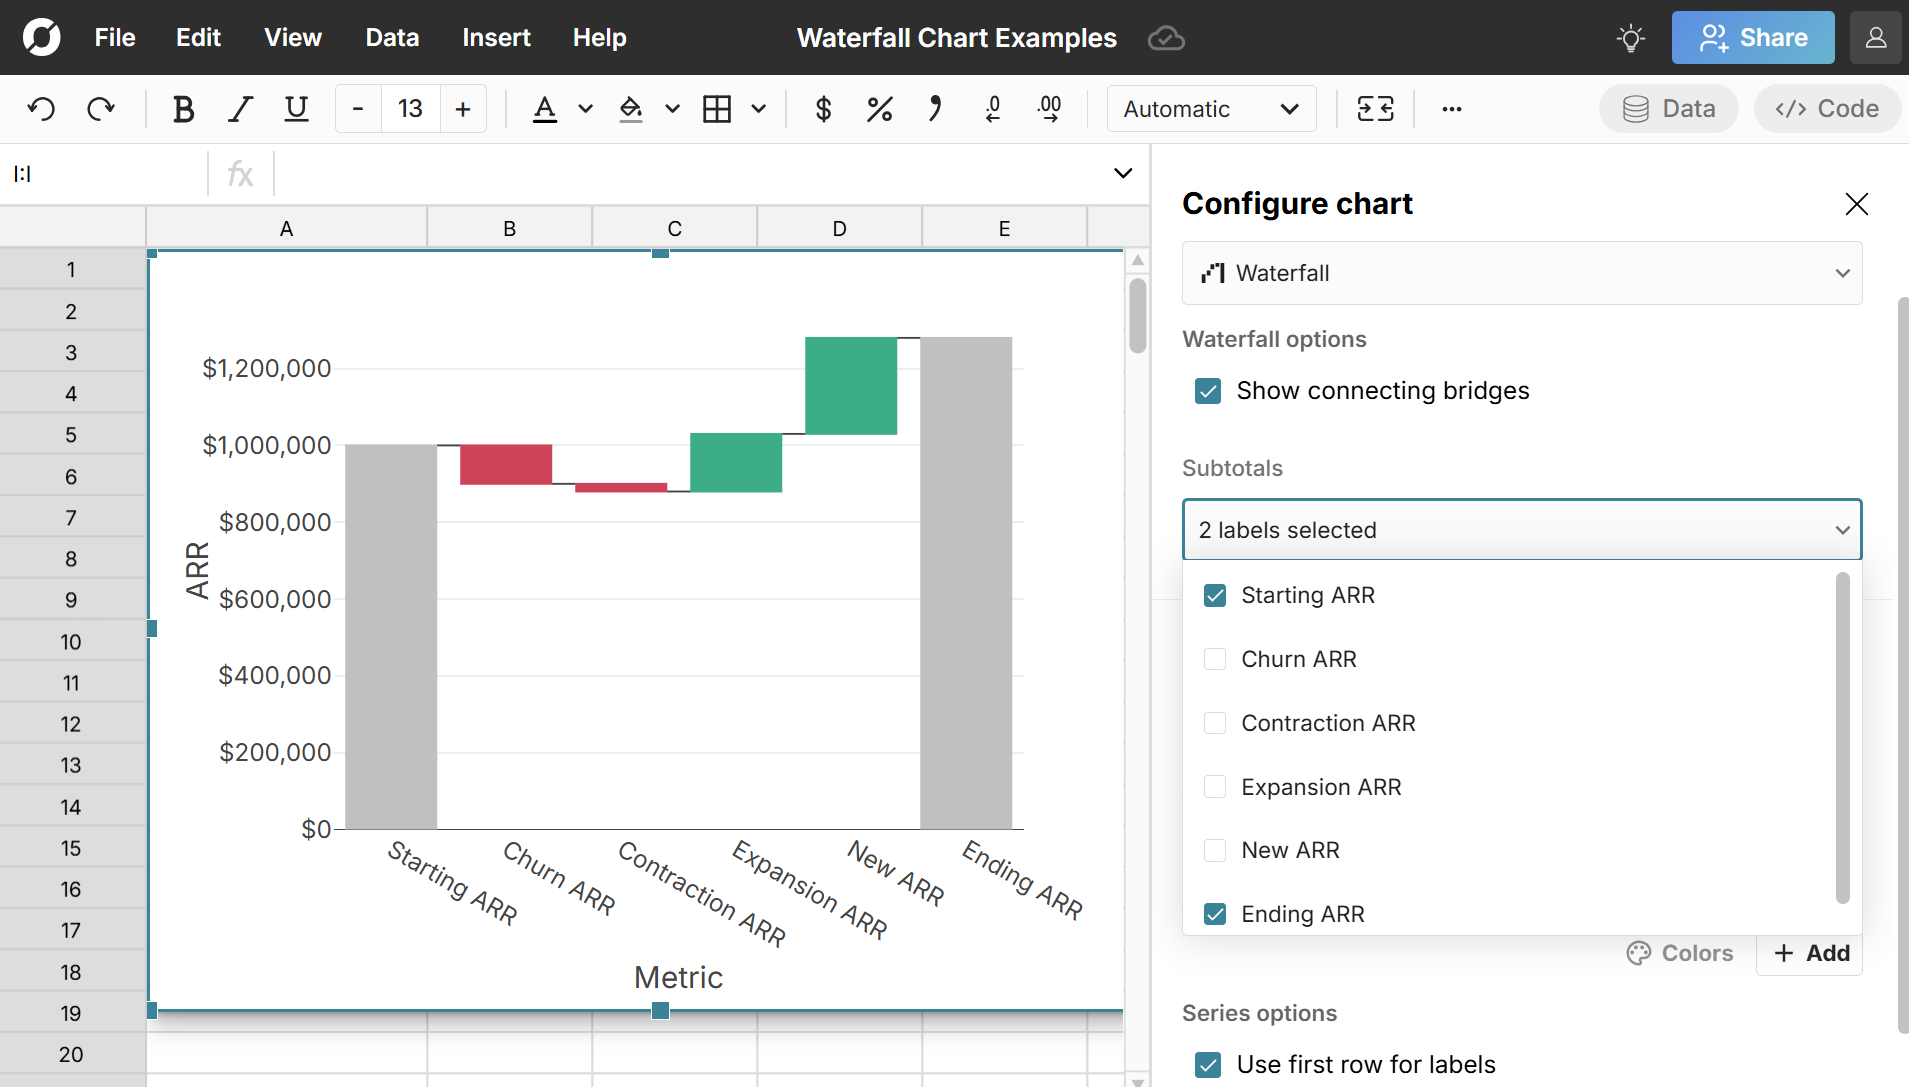This screenshot has height=1087, width=1909.
Task: Format cells as currency
Action: tap(823, 109)
